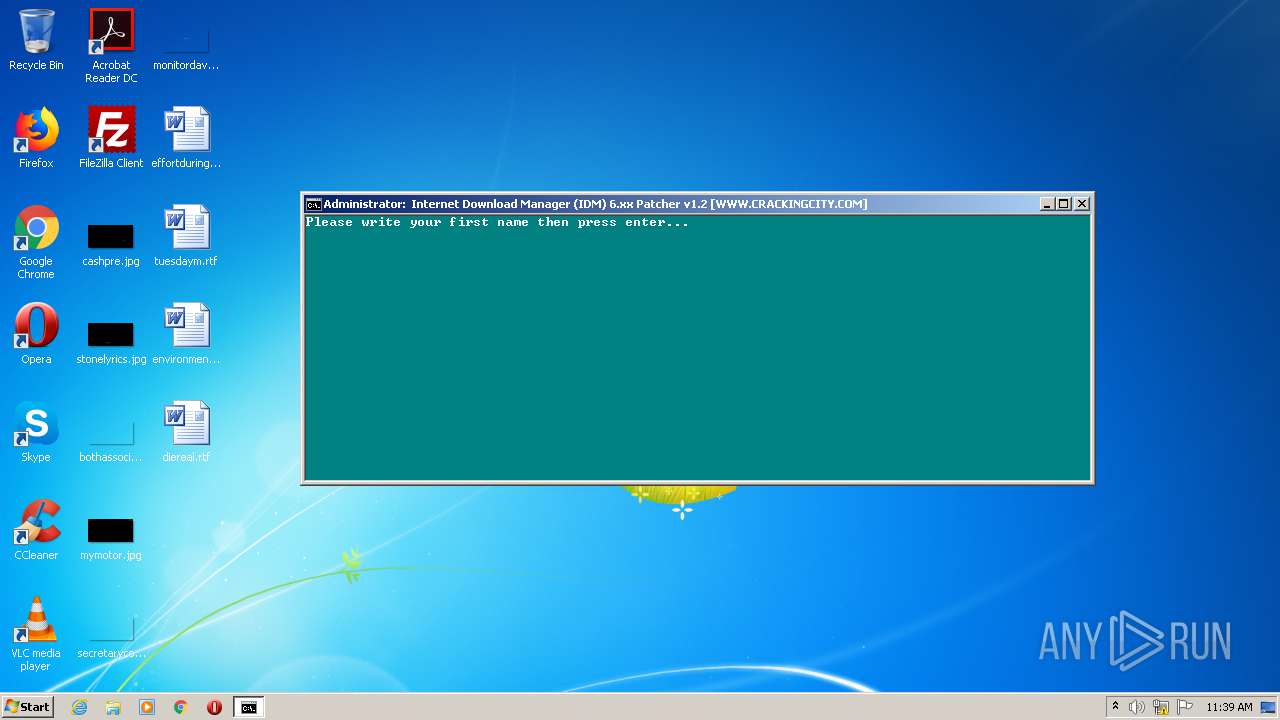Launch FileZilla Client shortcut
This screenshot has height=720, width=1280.
(111, 138)
